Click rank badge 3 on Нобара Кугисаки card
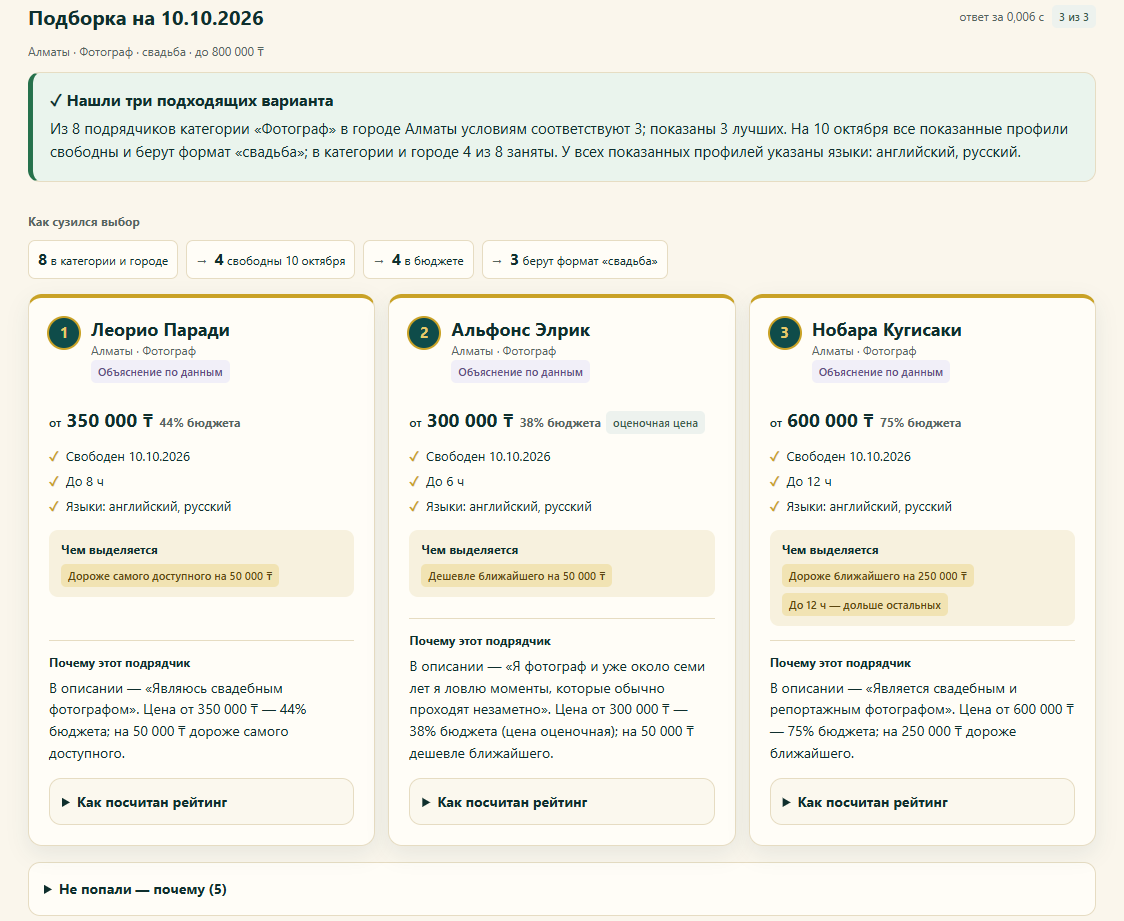Viewport: 1124px width, 921px height. coord(784,333)
